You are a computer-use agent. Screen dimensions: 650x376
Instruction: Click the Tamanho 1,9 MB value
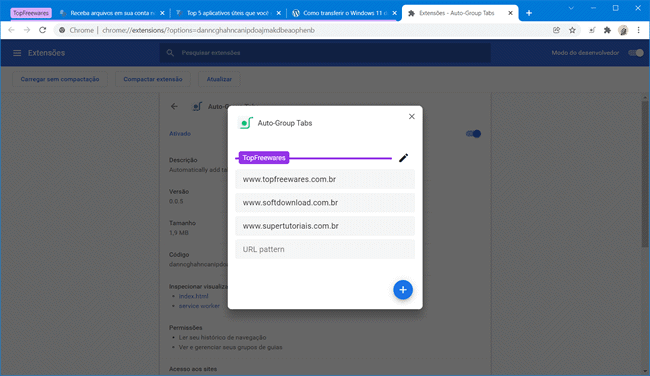pos(179,233)
